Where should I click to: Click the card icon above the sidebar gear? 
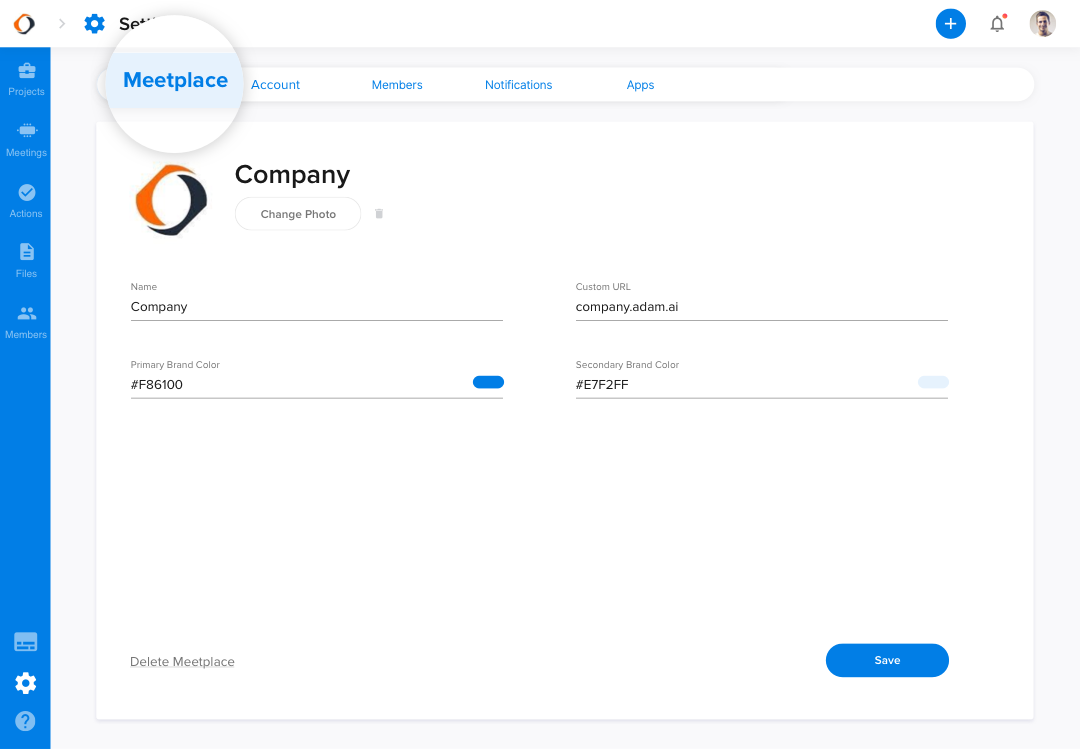tap(26, 642)
